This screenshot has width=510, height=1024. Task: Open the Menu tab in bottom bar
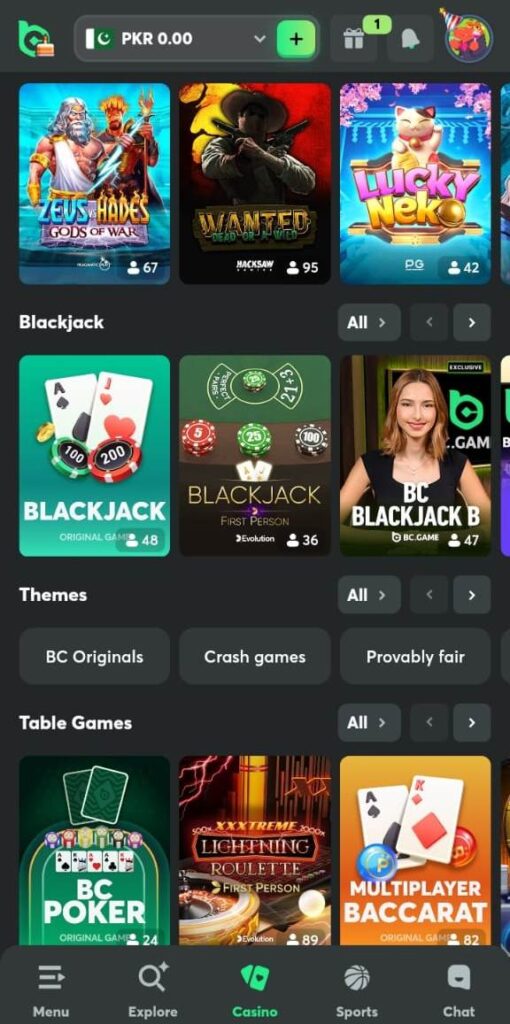pos(51,990)
